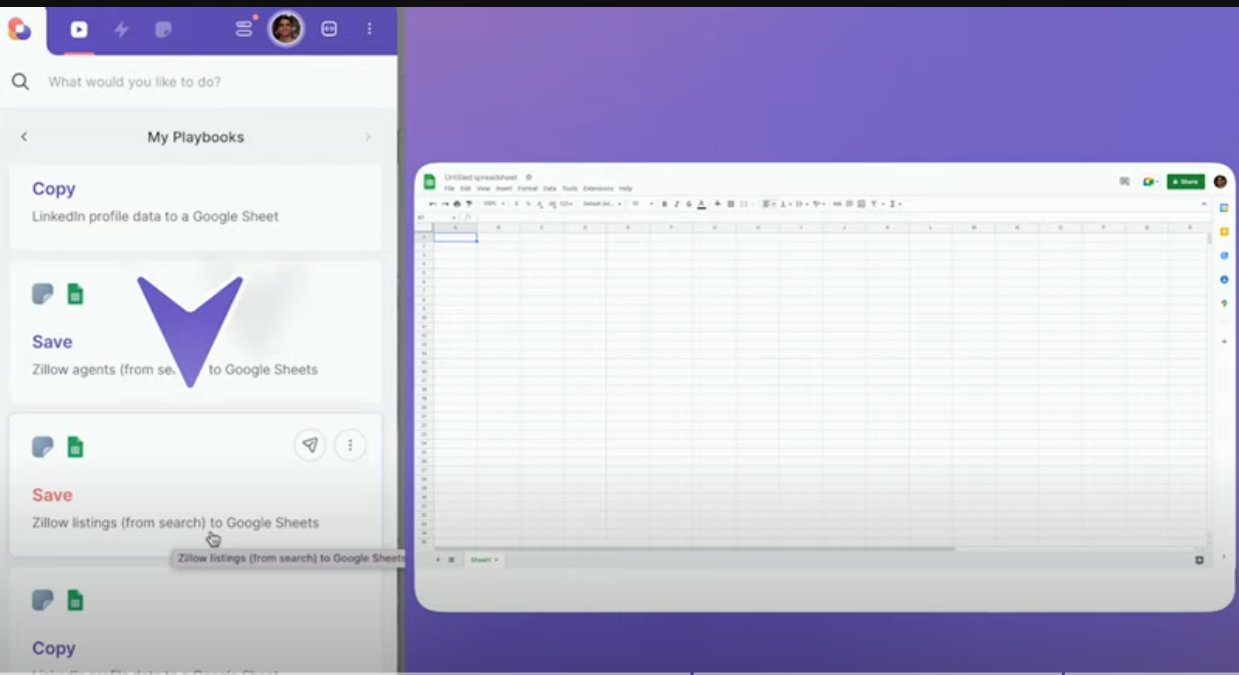Open the Autobooks lightning-bolt tab
Screen dimensions: 1239x675
click(121, 30)
